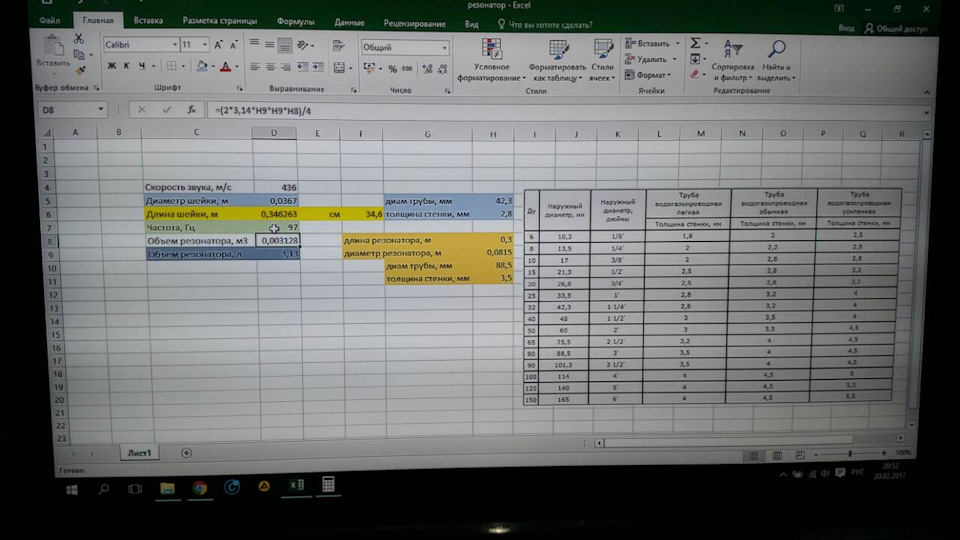Image resolution: width=960 pixels, height=540 pixels.
Task: Switch to the Рецензирование tab
Action: pos(414,23)
